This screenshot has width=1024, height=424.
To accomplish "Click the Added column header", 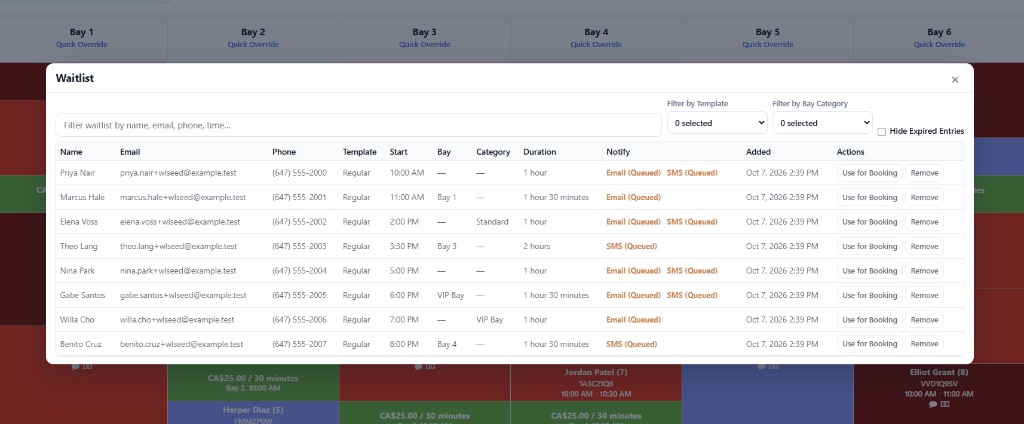I will click(758, 152).
